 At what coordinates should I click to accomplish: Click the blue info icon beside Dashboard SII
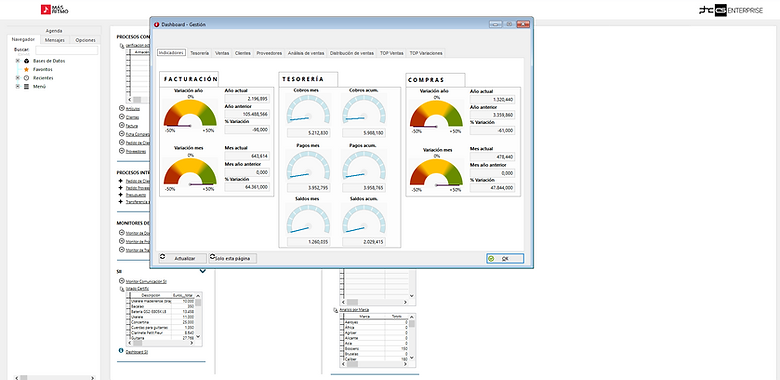pos(121,351)
